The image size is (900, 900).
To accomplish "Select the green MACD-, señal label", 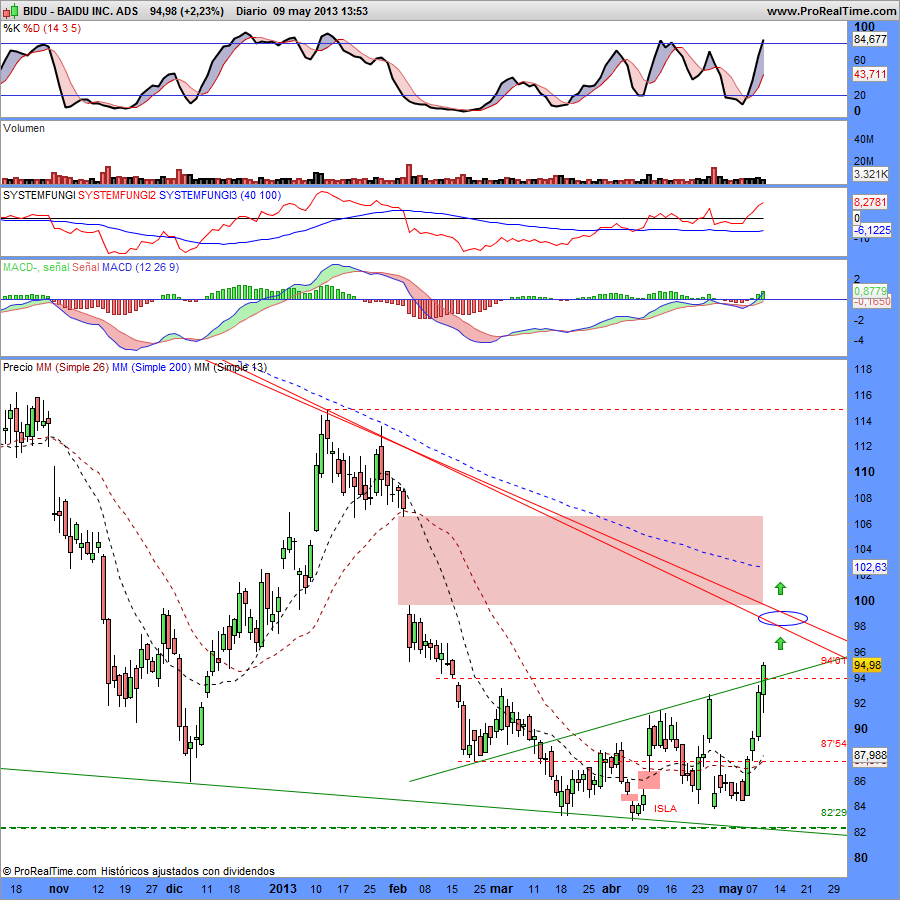I will (36, 267).
